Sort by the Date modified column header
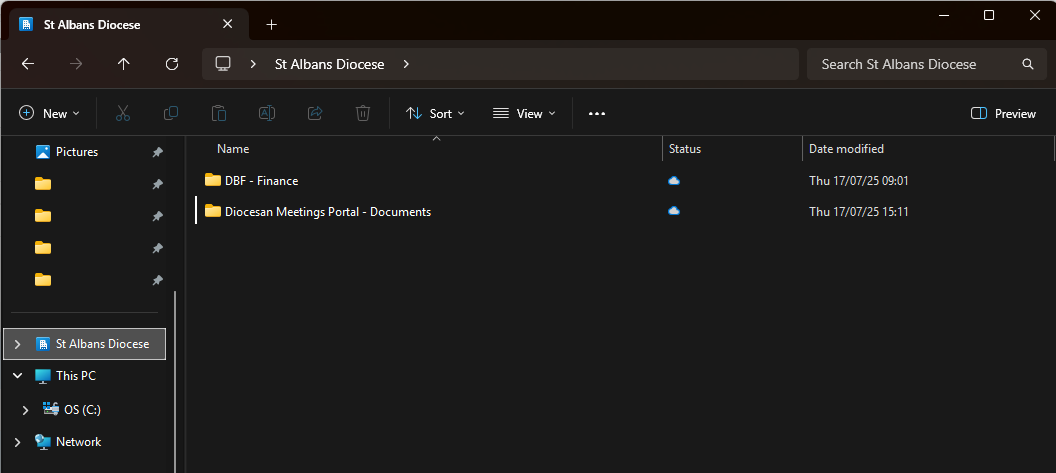 [846, 149]
